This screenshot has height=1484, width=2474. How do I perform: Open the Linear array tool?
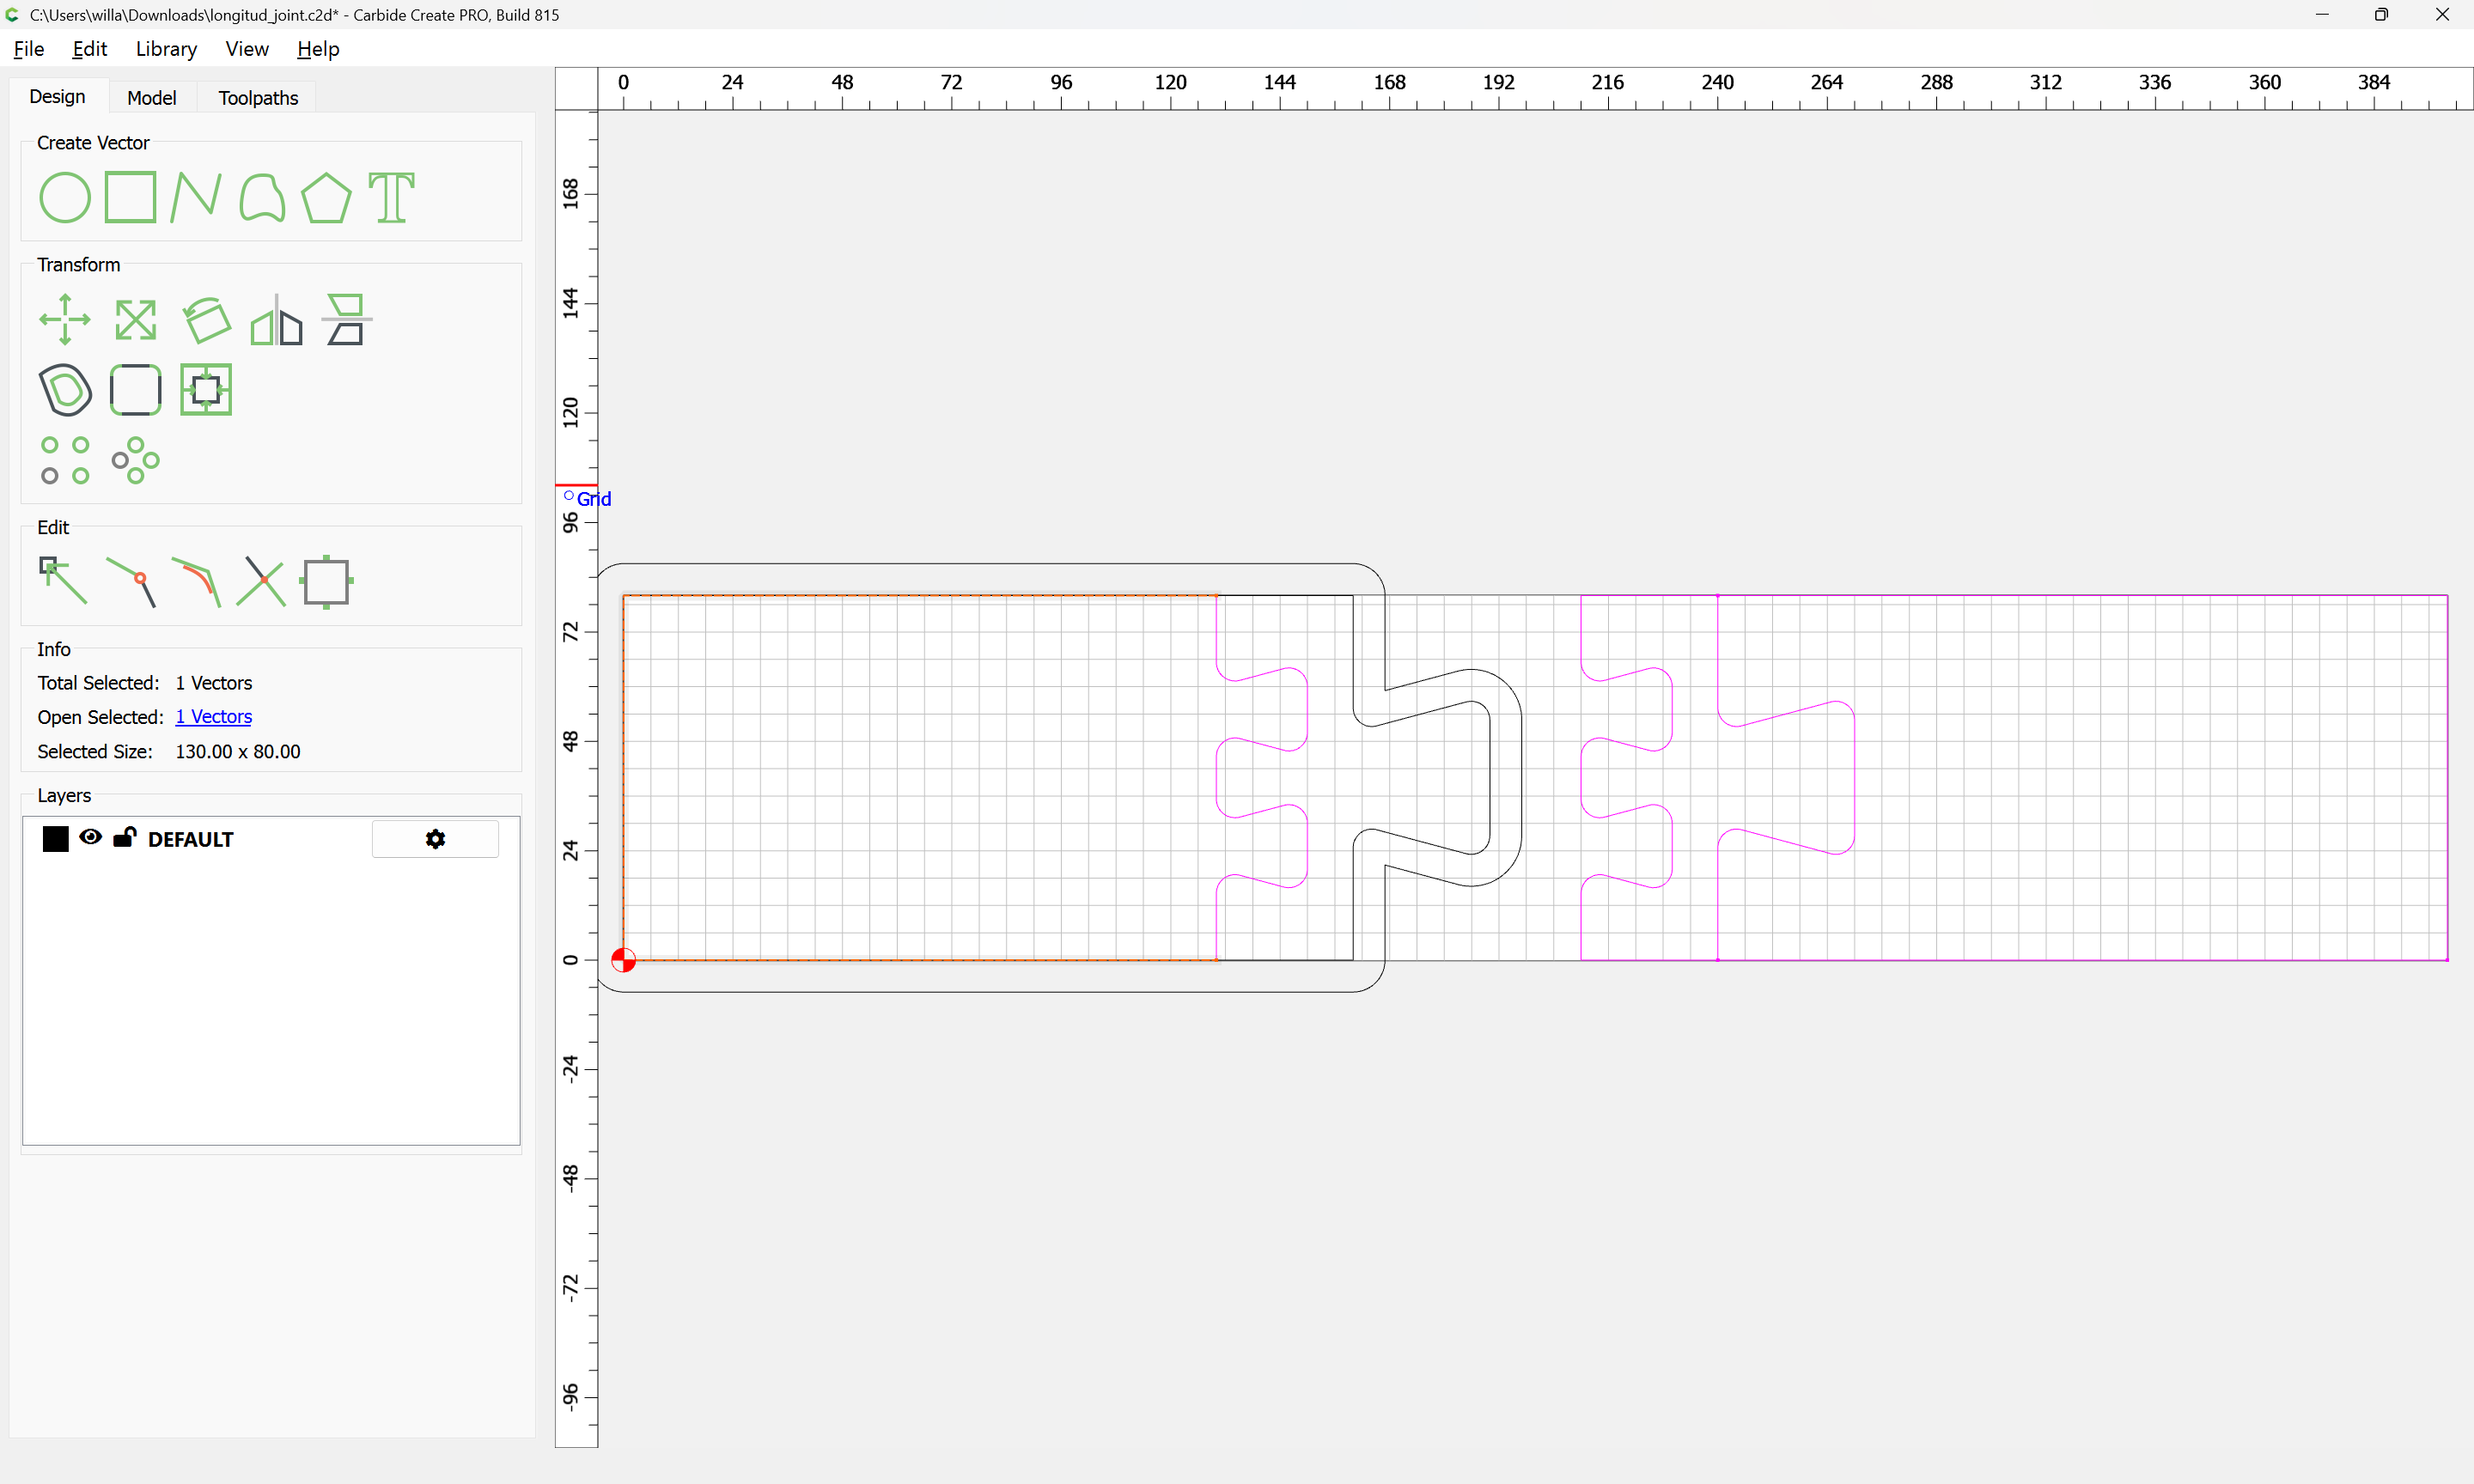(x=65, y=460)
